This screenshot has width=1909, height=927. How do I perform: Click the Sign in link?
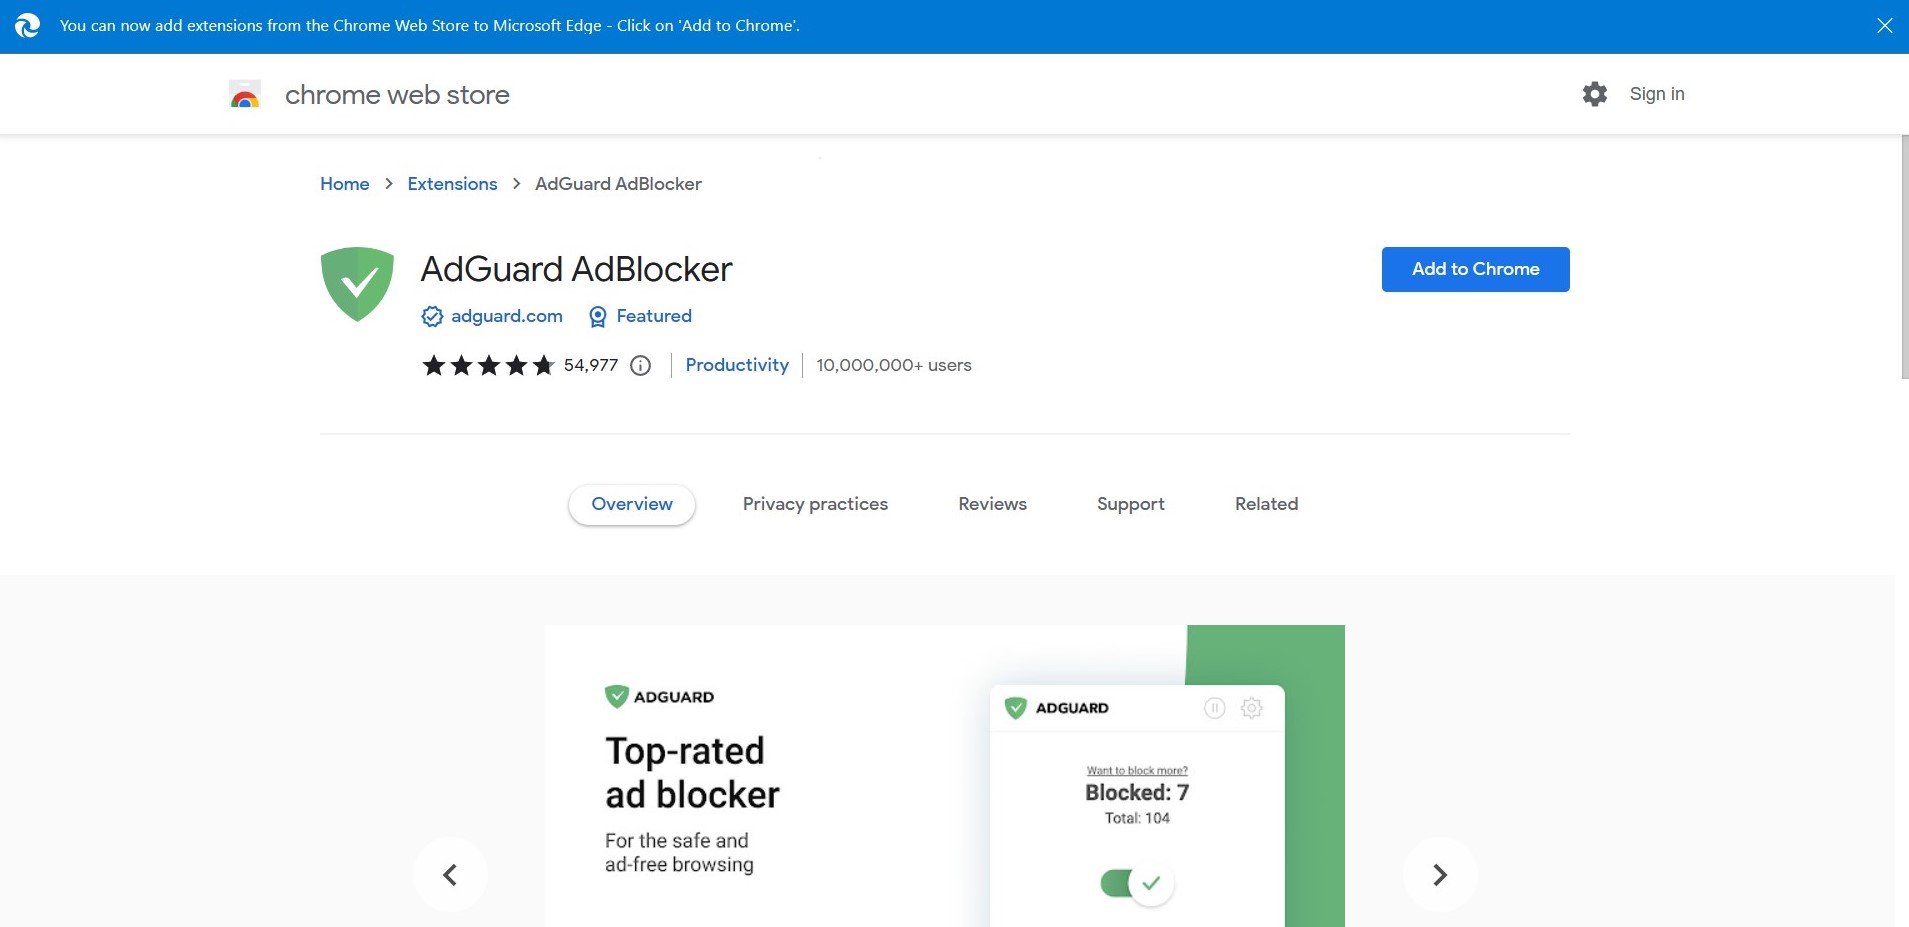(x=1656, y=94)
